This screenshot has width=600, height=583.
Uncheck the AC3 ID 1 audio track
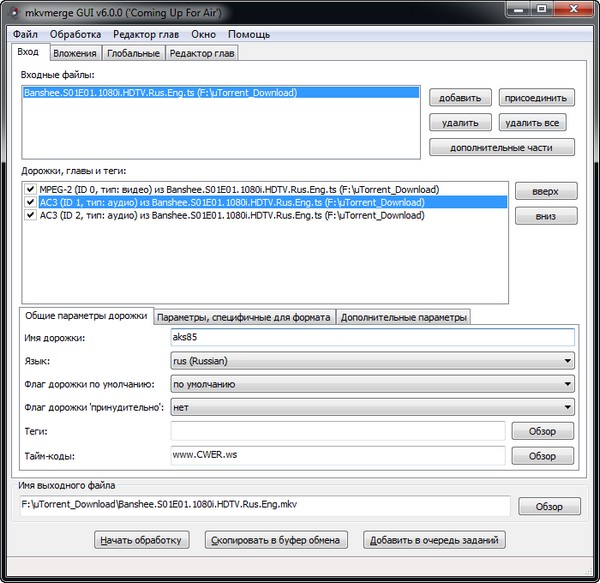point(29,202)
